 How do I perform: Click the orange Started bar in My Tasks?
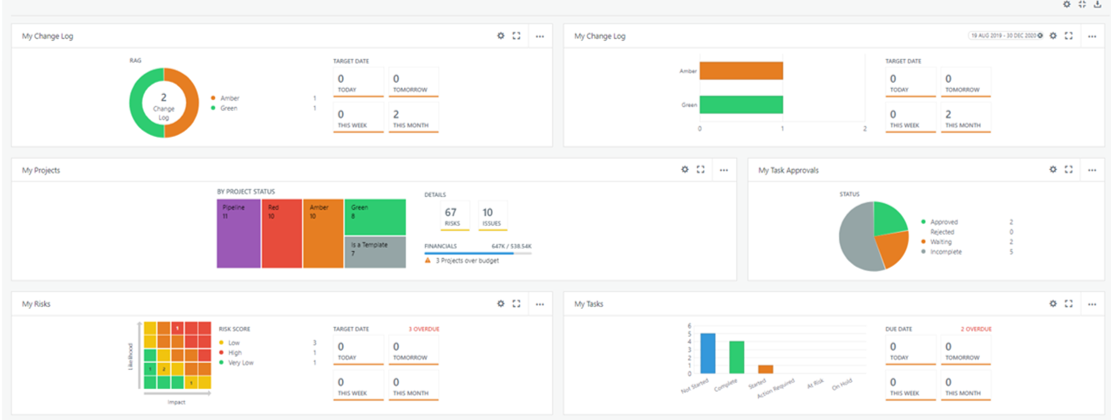tap(765, 369)
